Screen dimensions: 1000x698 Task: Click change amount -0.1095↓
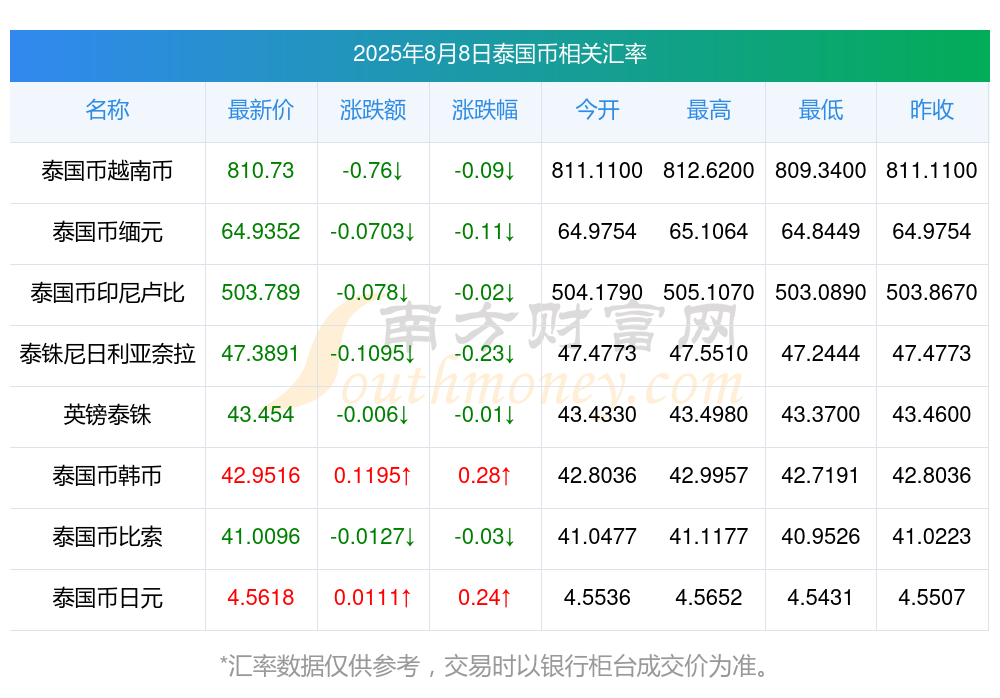tap(373, 353)
